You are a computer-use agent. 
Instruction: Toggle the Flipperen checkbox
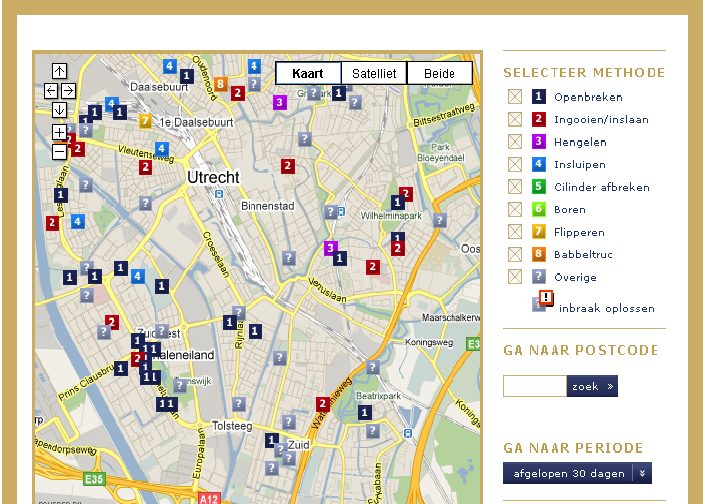point(515,232)
